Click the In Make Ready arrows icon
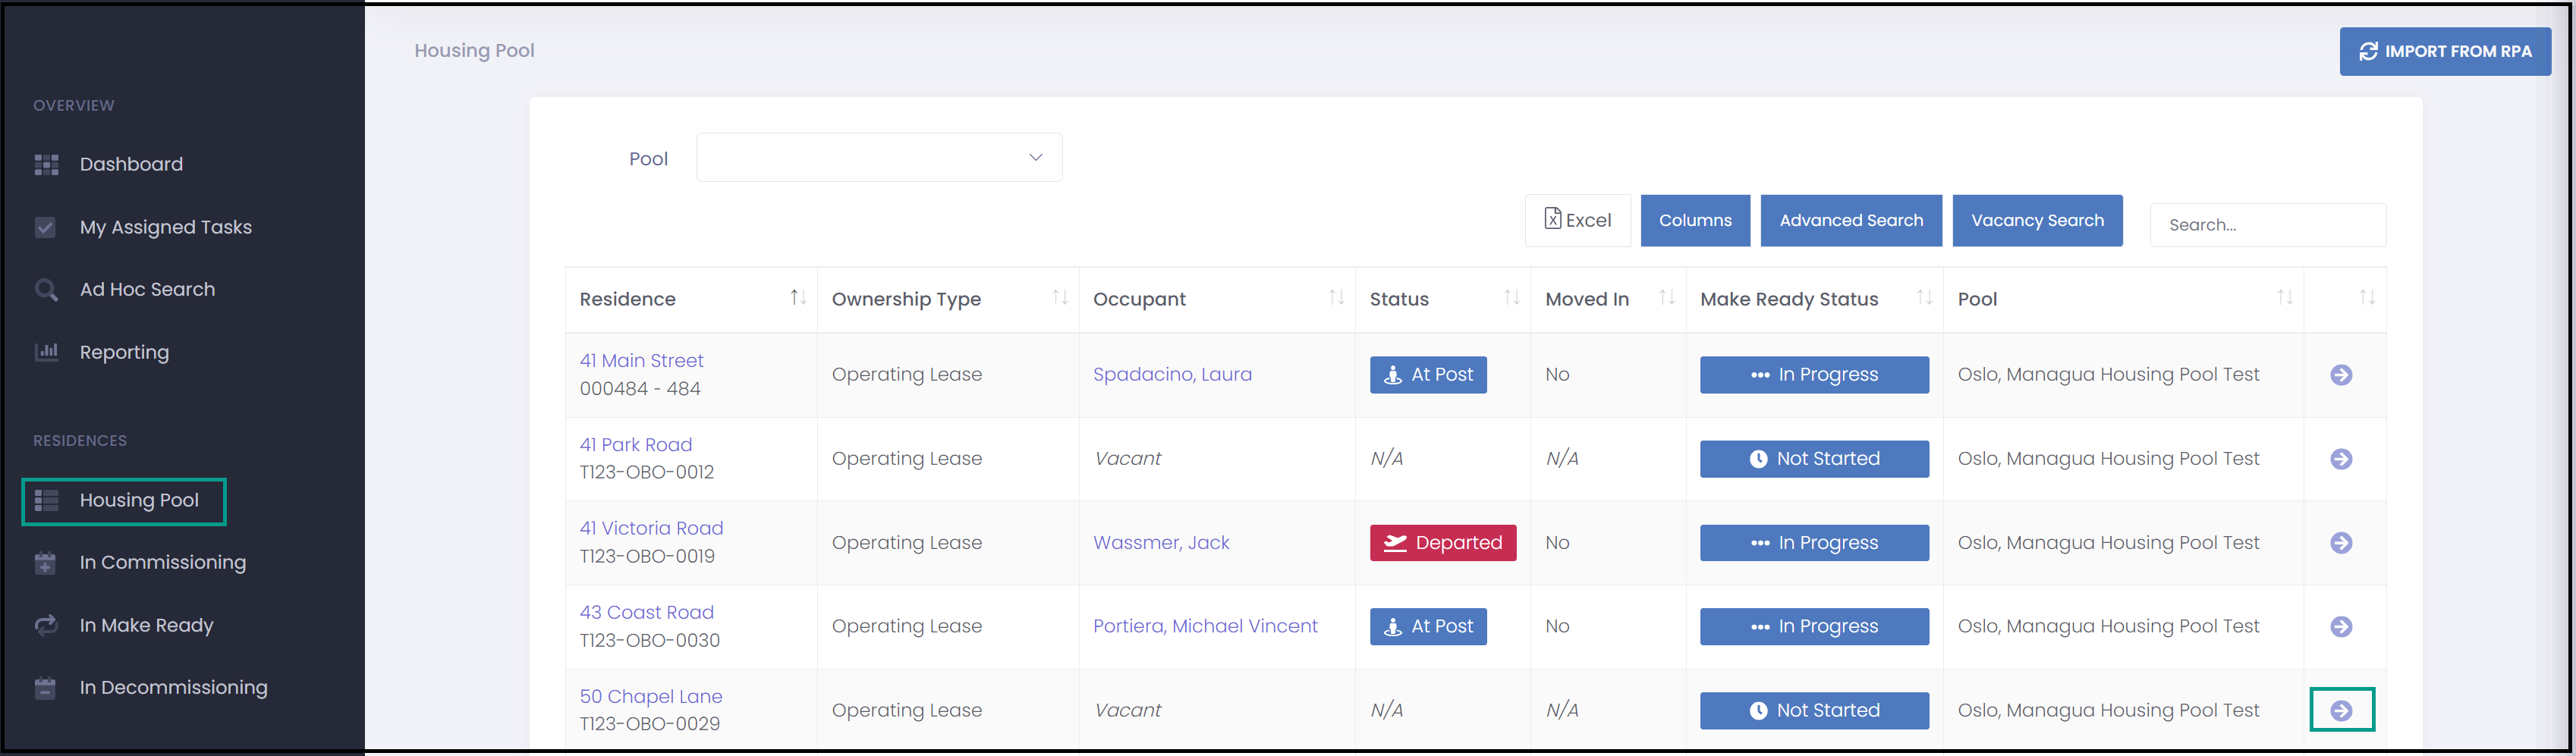Image resolution: width=2576 pixels, height=756 pixels. (x=46, y=625)
